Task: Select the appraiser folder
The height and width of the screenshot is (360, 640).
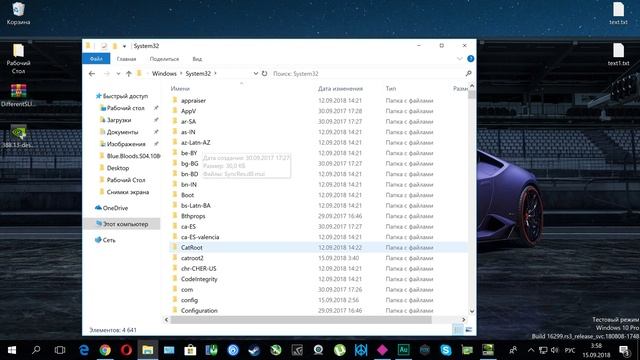Action: [x=193, y=100]
